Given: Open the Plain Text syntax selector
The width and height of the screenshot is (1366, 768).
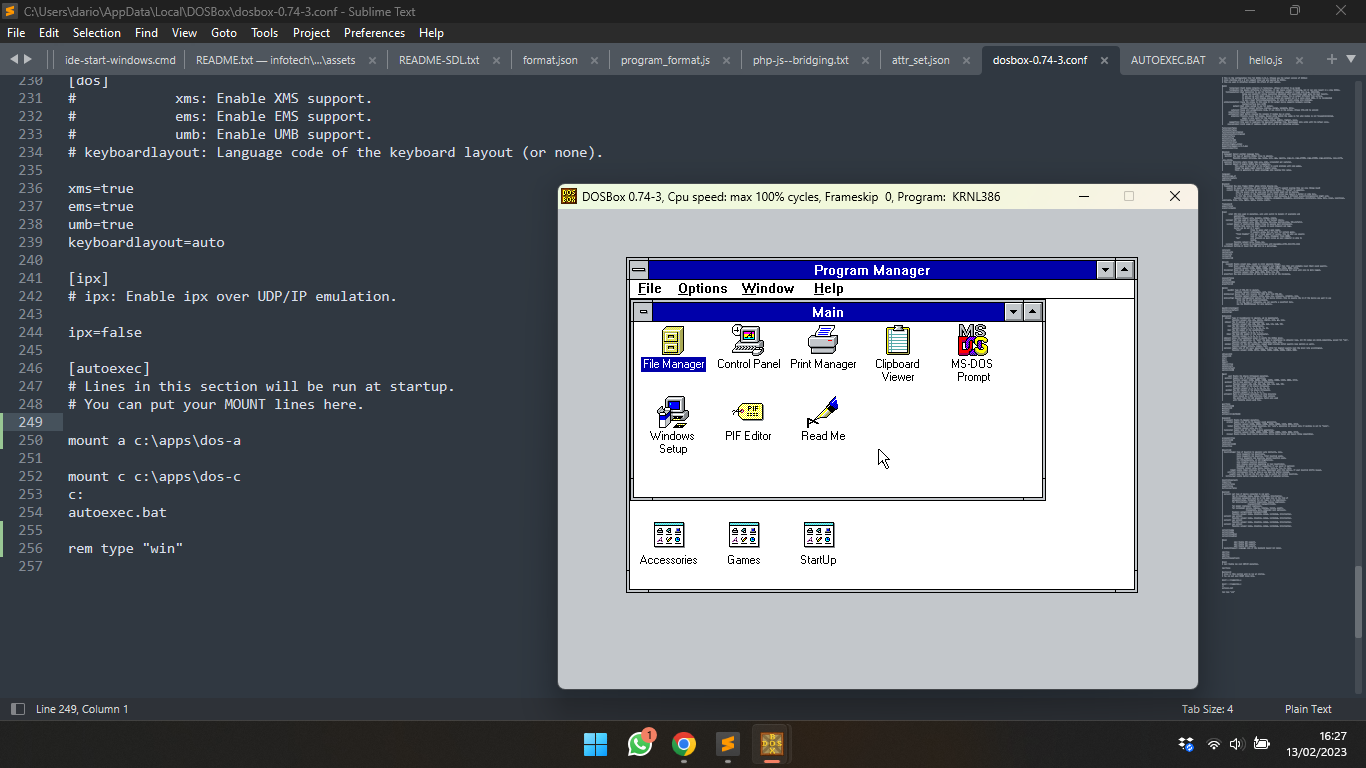Looking at the screenshot, I should click(x=1308, y=709).
